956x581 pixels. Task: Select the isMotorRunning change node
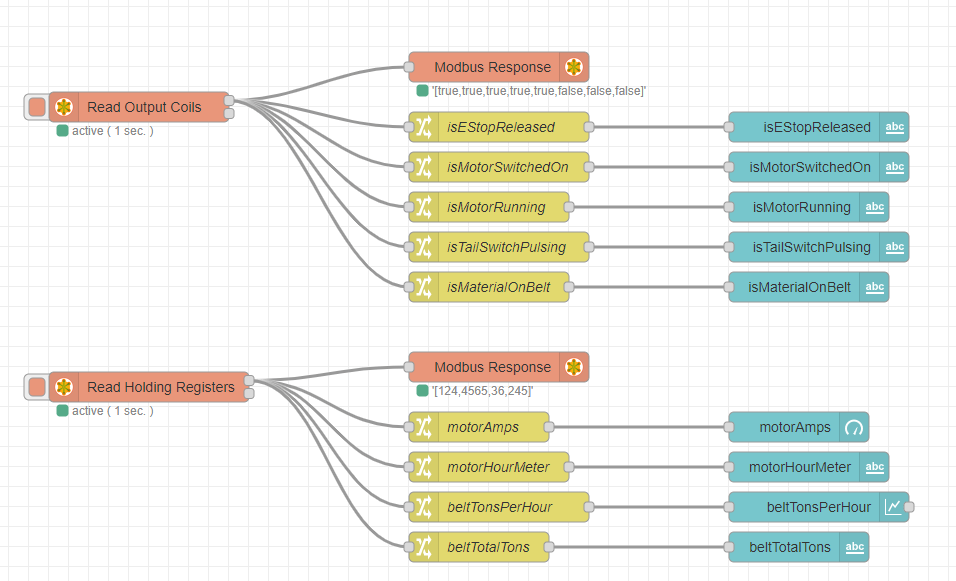tap(495, 207)
